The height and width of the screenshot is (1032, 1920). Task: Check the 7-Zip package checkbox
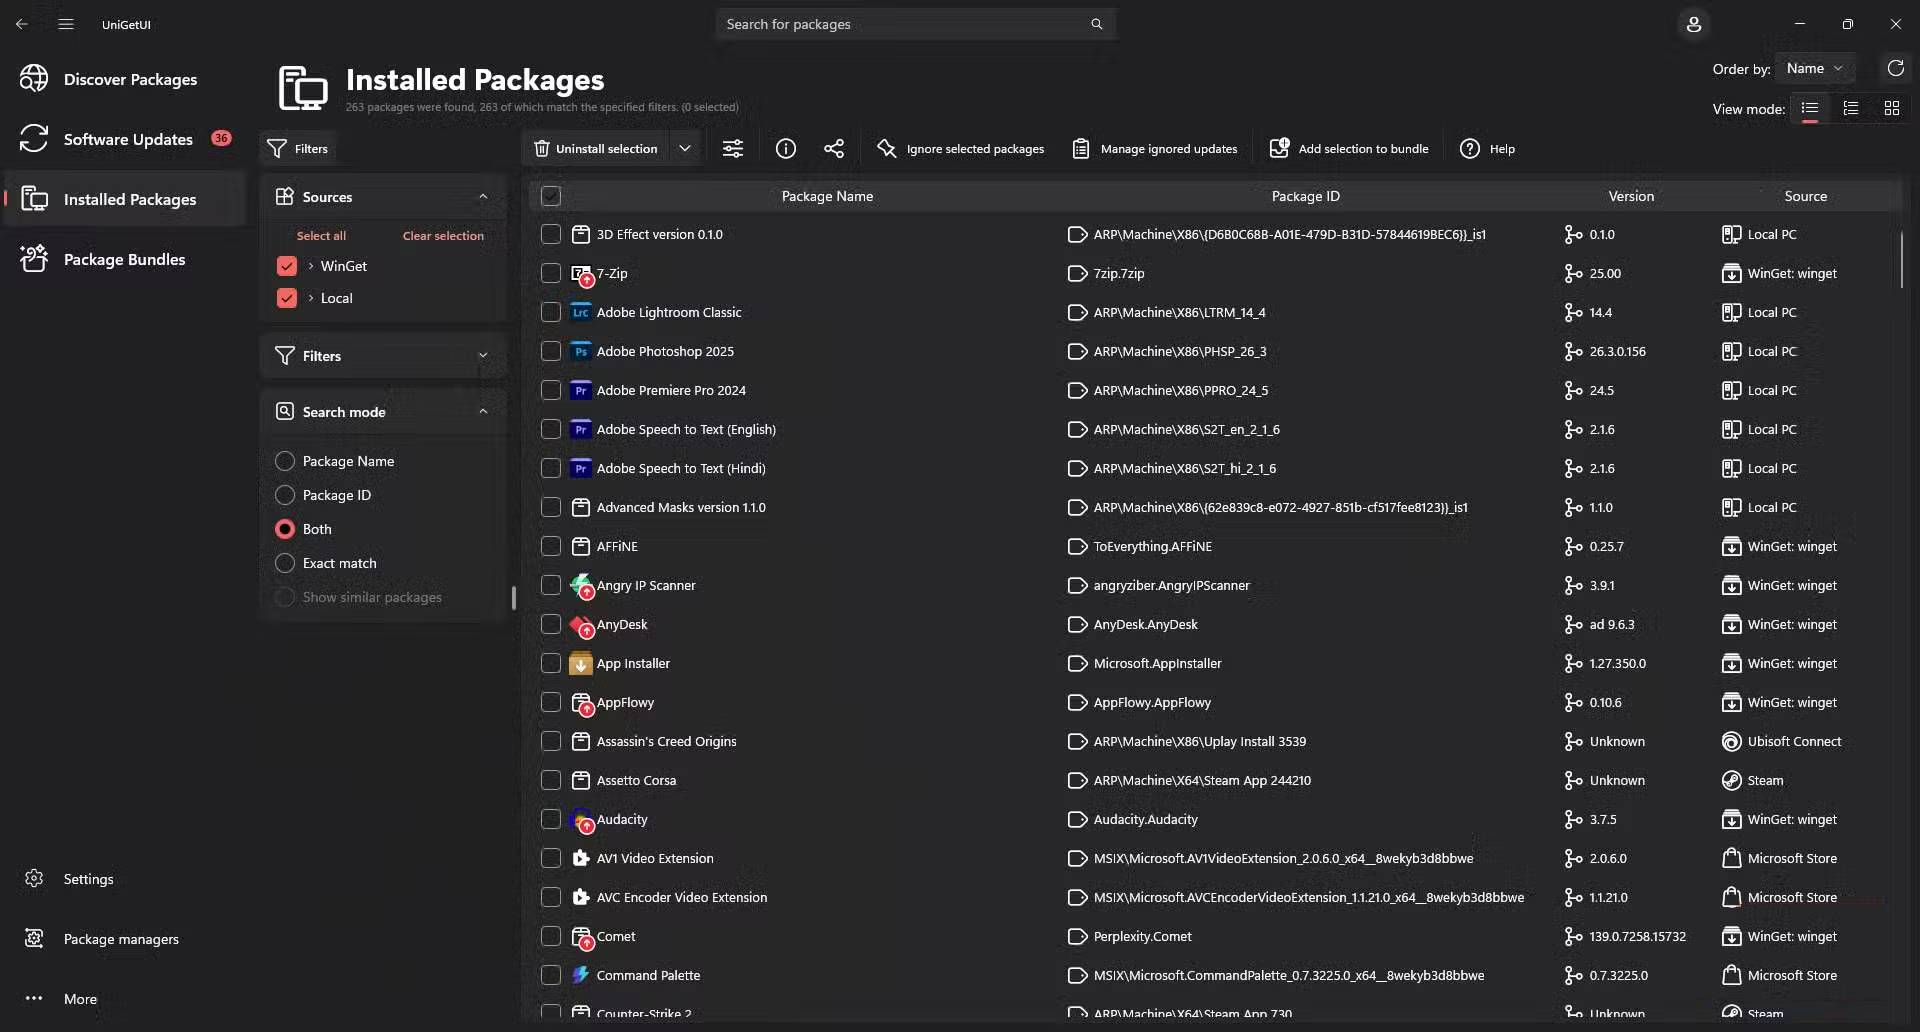click(551, 273)
